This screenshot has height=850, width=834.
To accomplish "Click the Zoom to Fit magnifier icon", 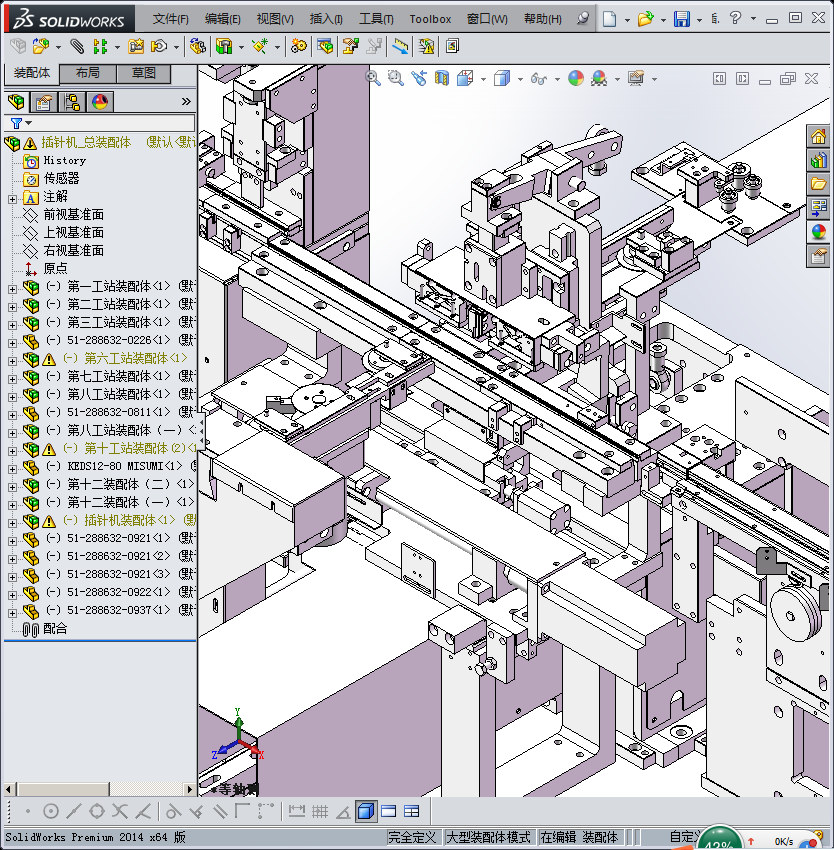I will pyautogui.click(x=374, y=78).
